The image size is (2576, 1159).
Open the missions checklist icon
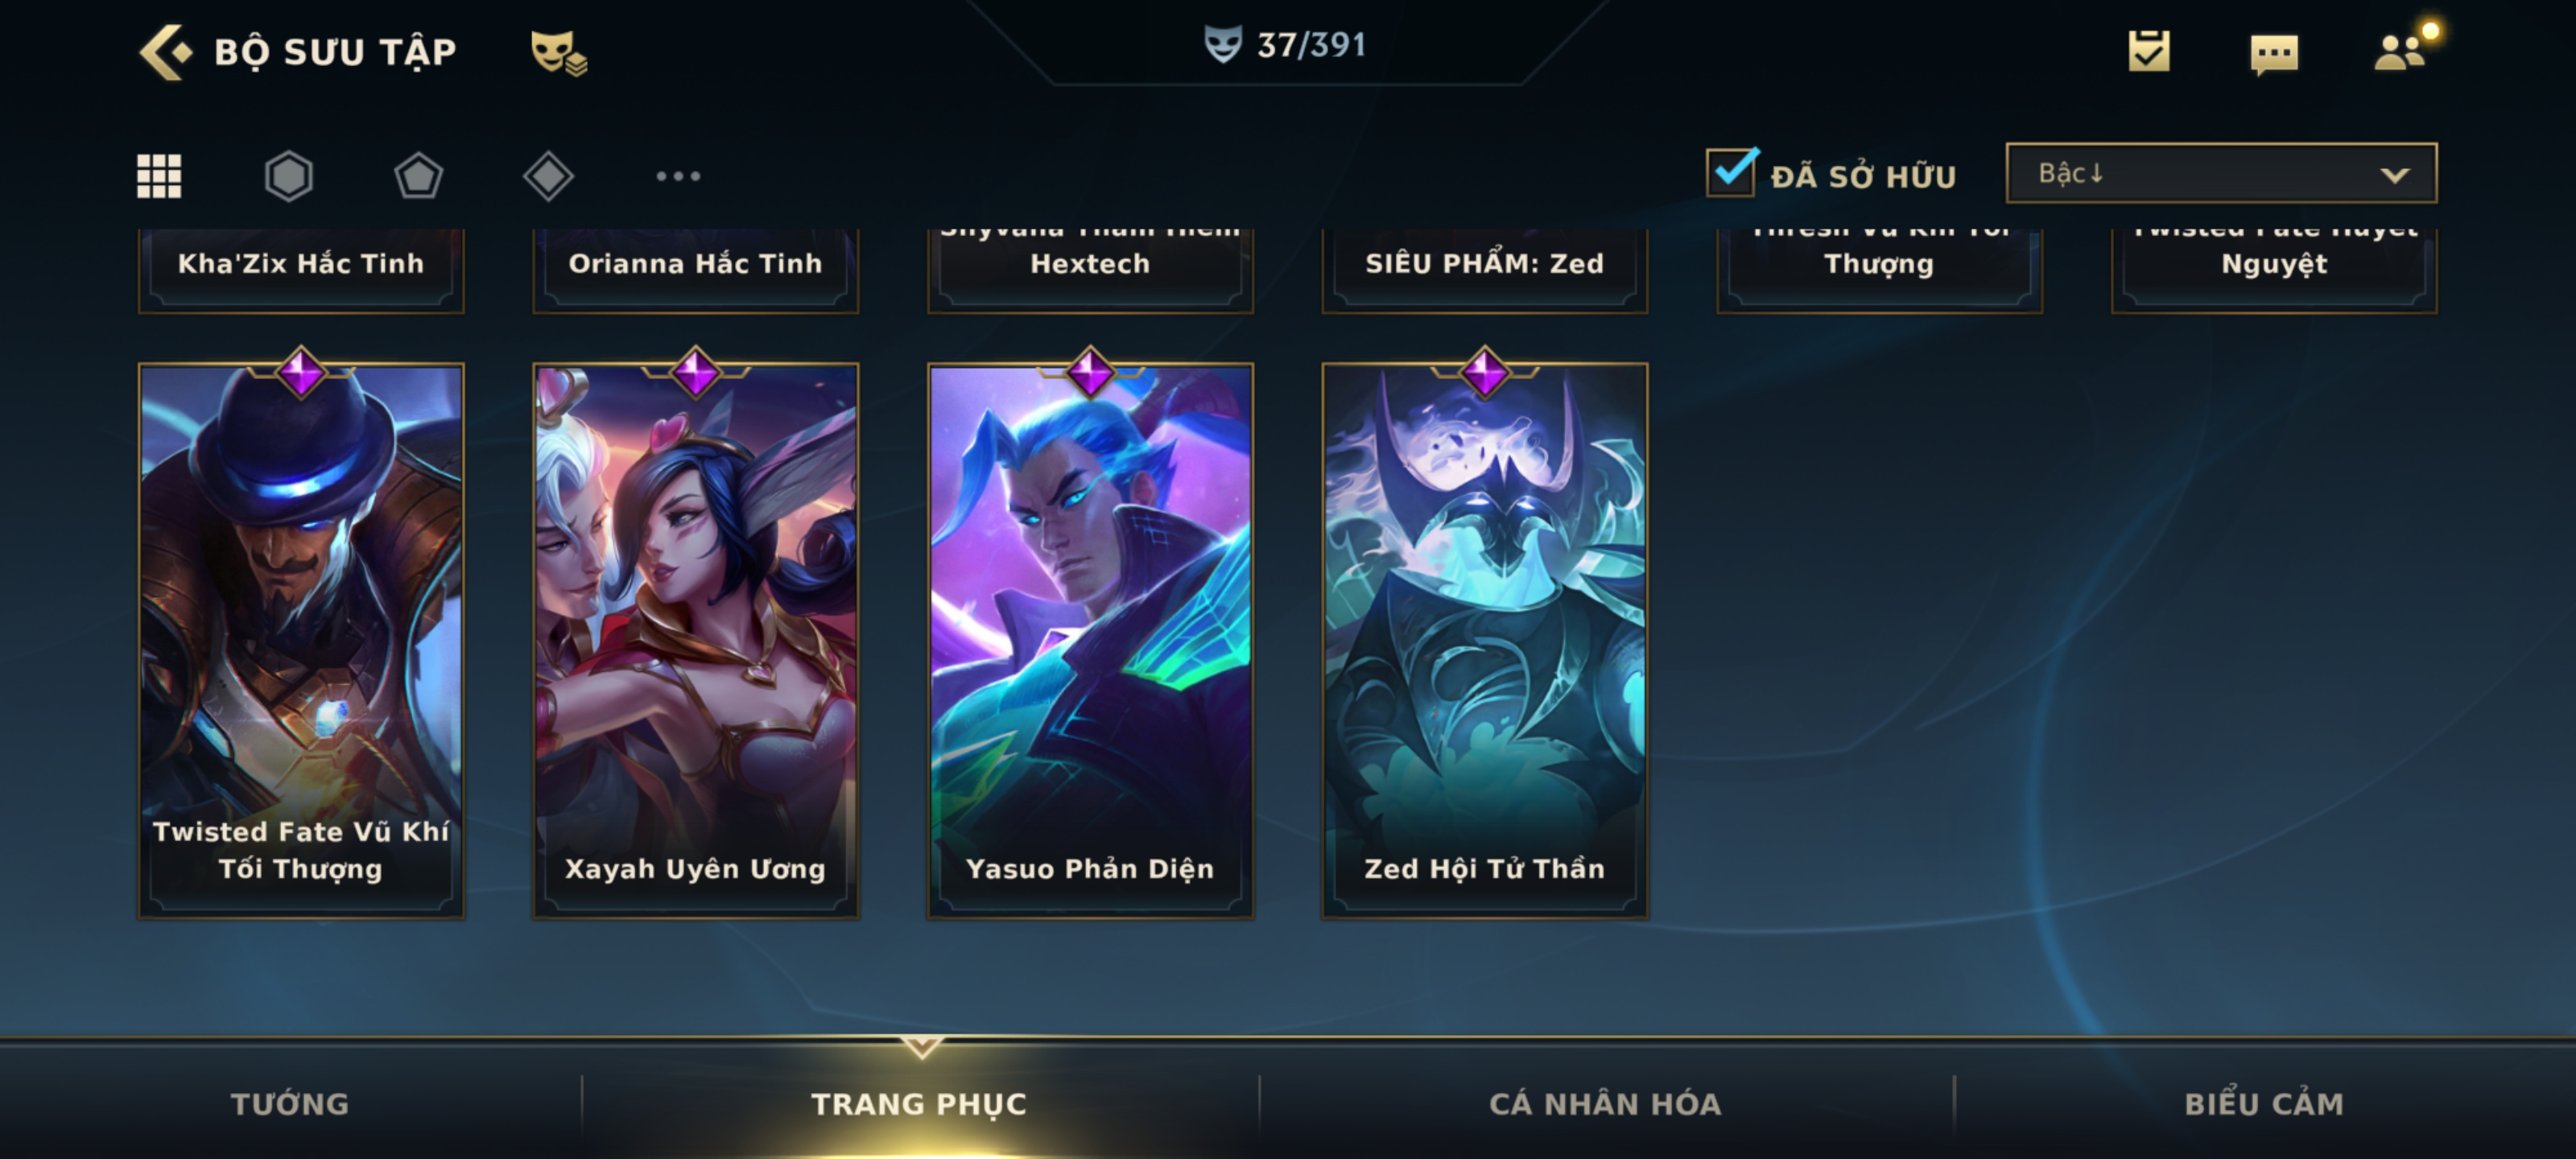coord(2149,51)
